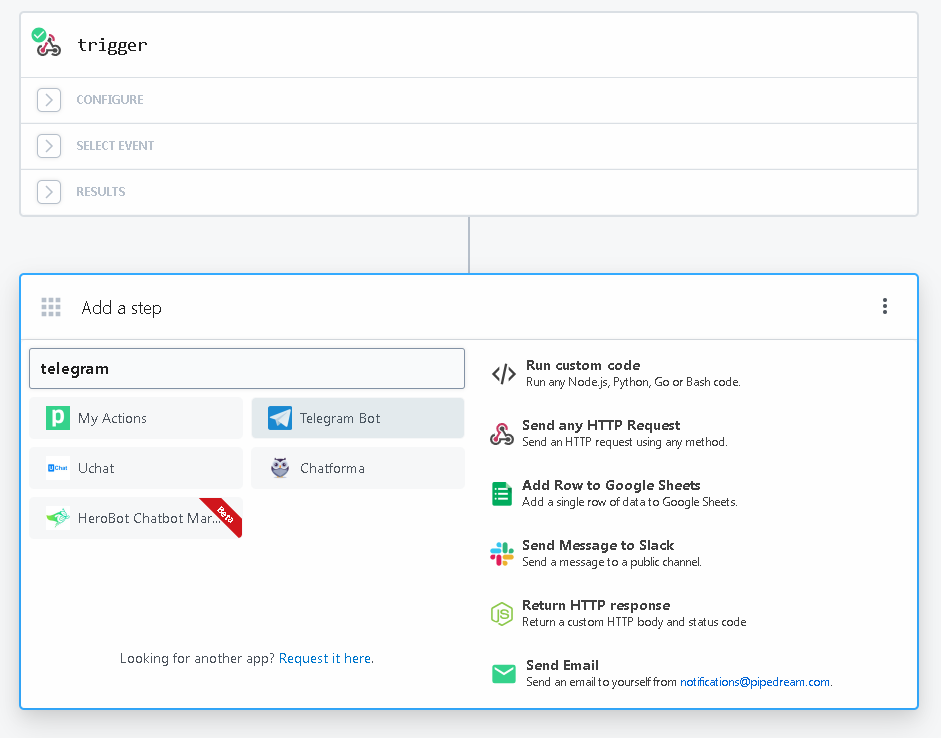Select the HeroBot Chatbot Marketing tile
The image size is (941, 738).
pyautogui.click(x=136, y=518)
